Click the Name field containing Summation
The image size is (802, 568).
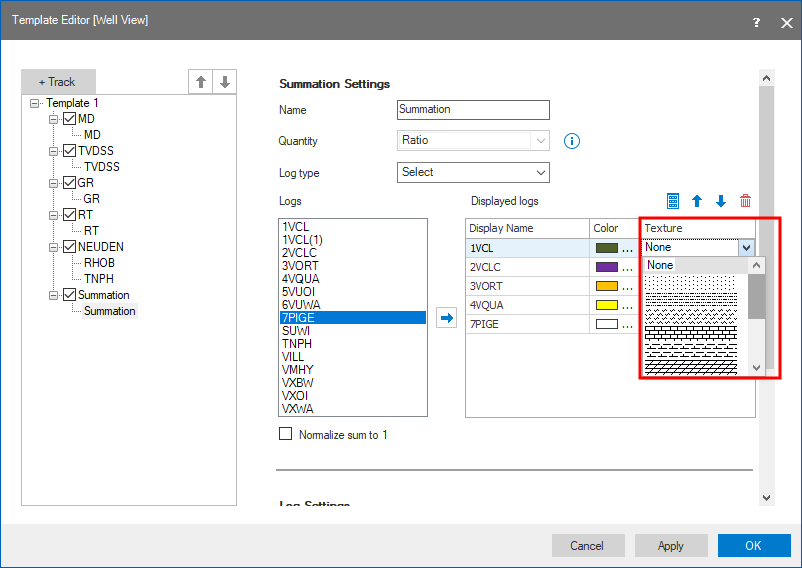click(x=473, y=110)
